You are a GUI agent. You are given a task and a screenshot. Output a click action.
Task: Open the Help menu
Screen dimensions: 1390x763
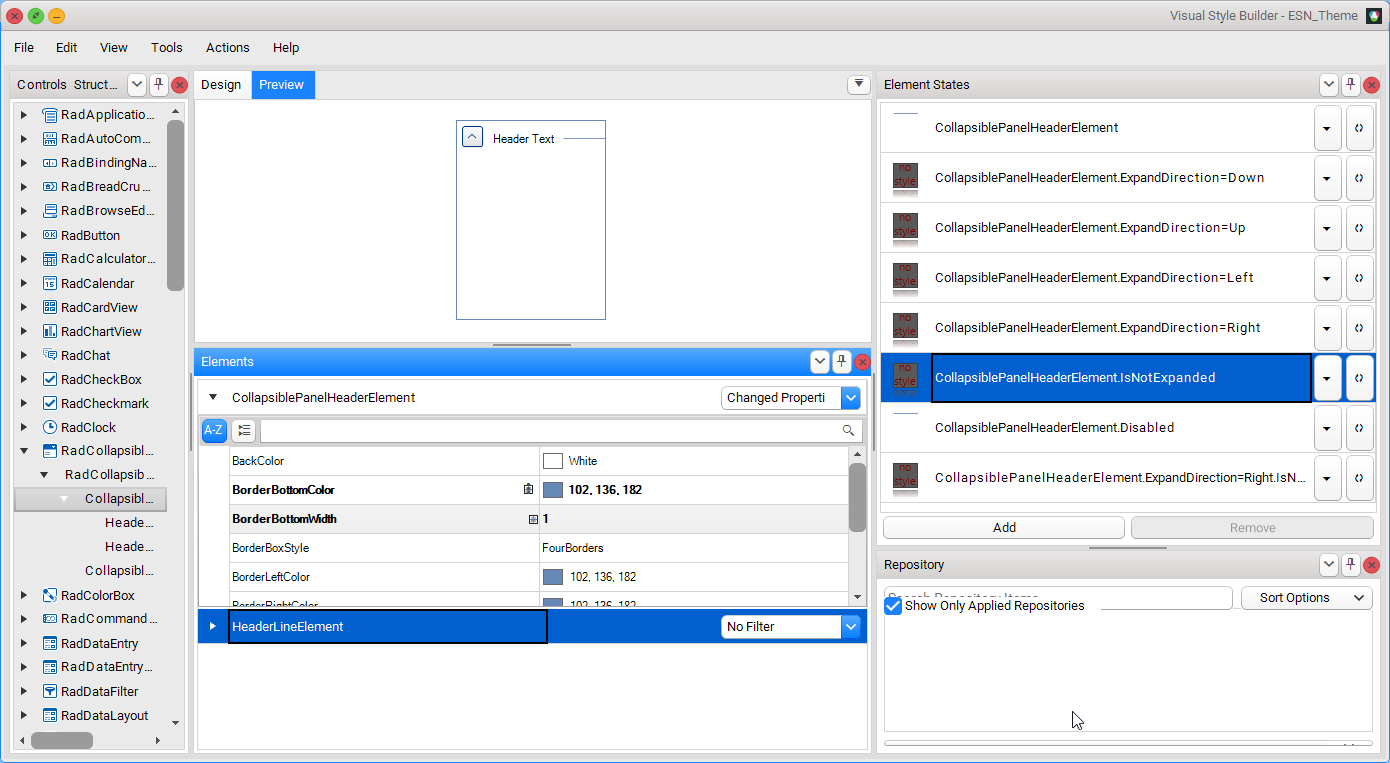[x=286, y=47]
